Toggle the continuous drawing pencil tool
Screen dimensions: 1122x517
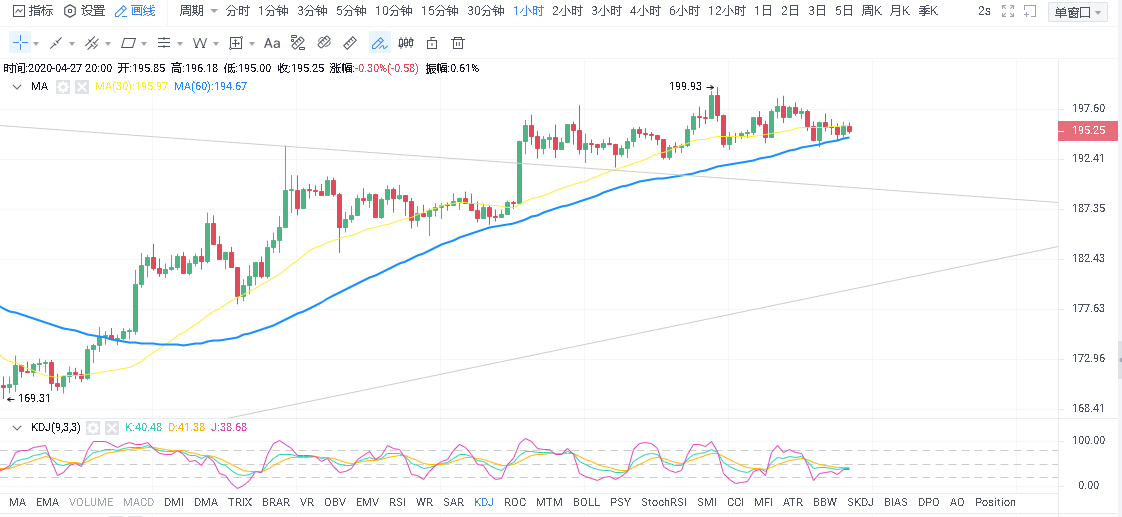(379, 43)
